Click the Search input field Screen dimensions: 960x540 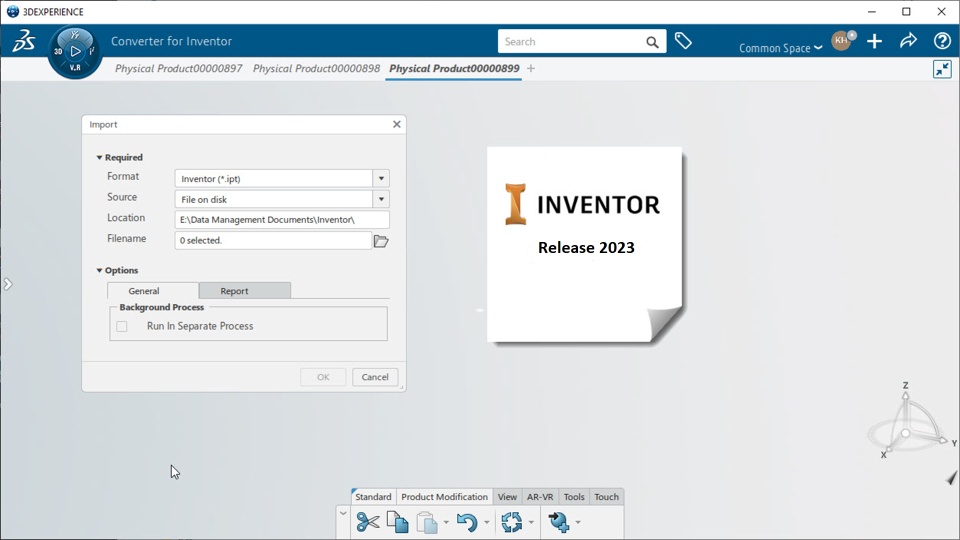click(571, 42)
